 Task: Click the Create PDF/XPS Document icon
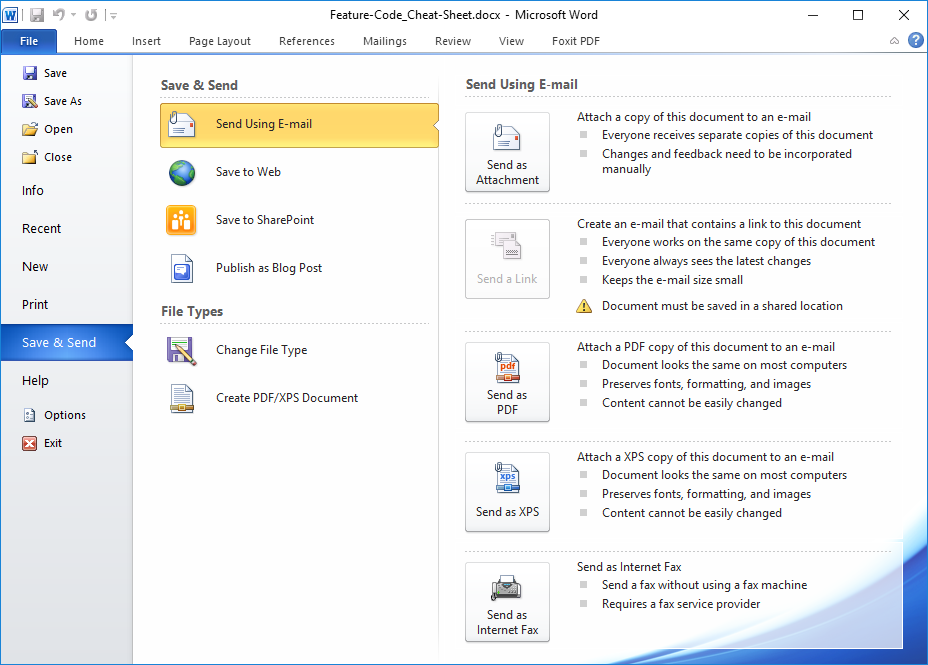(x=182, y=398)
